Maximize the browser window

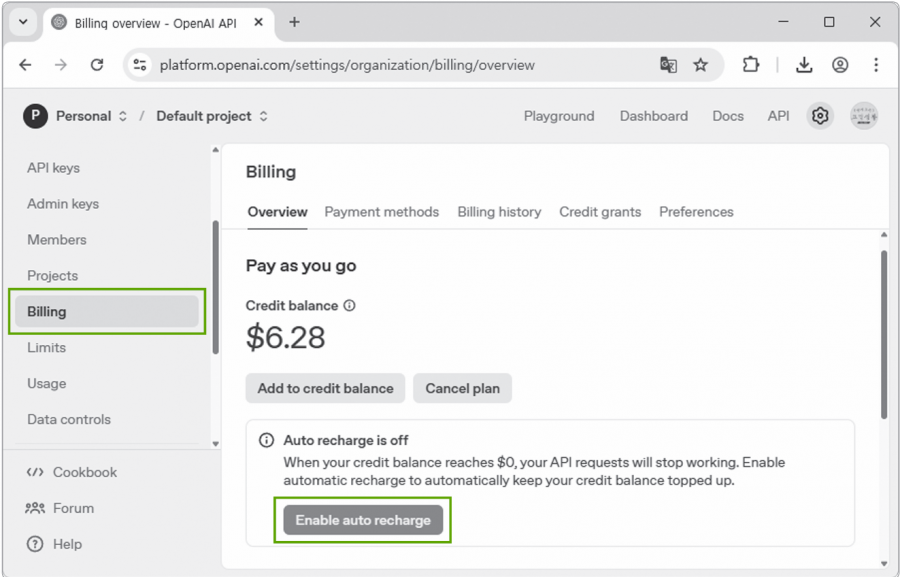829,22
